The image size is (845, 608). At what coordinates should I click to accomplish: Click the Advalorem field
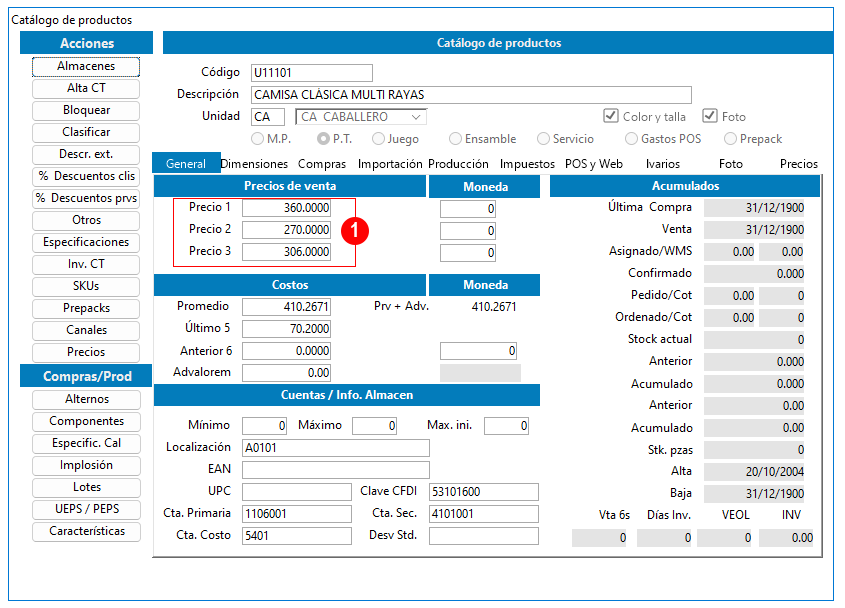coord(286,373)
